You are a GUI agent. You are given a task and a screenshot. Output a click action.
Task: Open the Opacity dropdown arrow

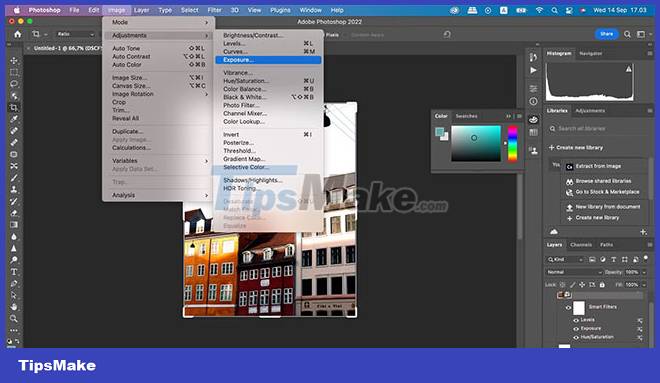coord(644,272)
